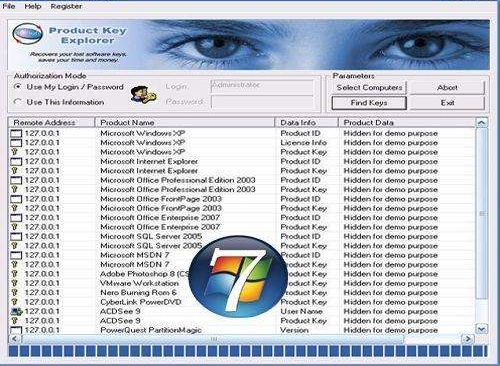Click the list's scroll up arrow
The width and height of the screenshot is (500, 366).
[x=481, y=123]
